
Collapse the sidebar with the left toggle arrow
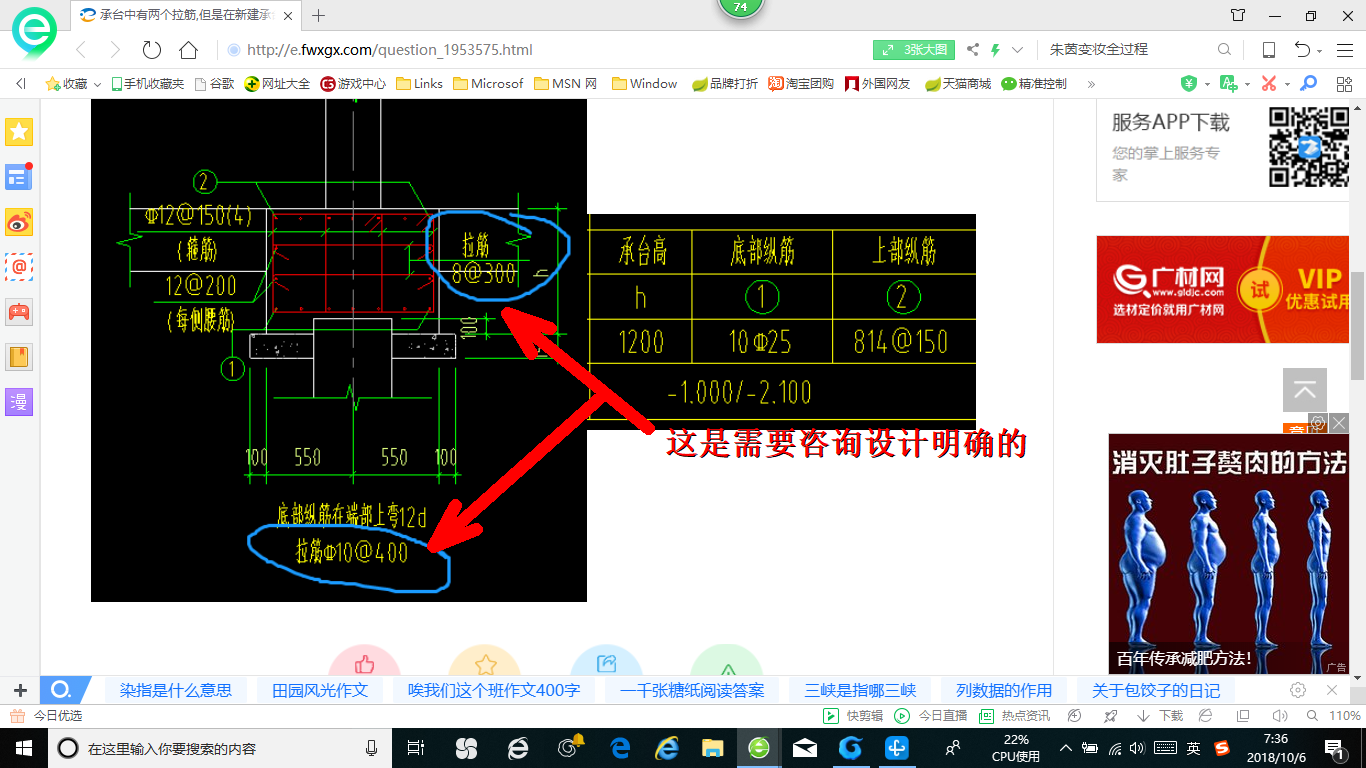coord(20,84)
